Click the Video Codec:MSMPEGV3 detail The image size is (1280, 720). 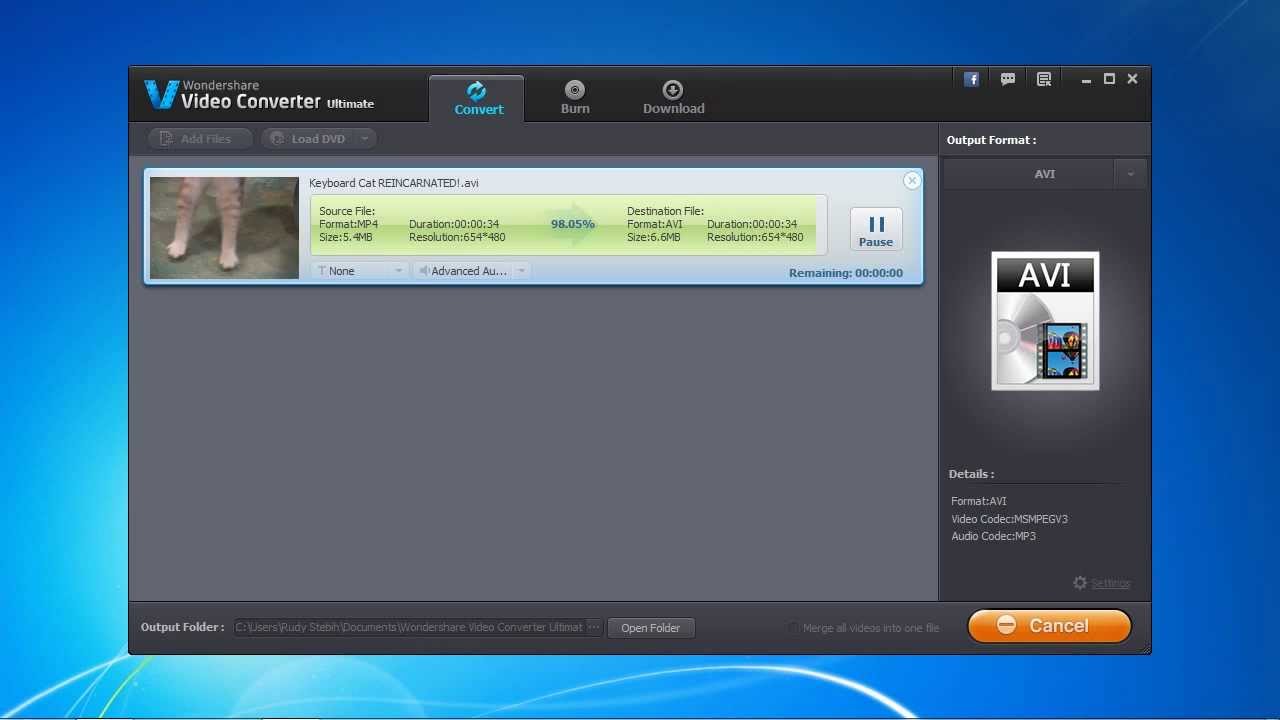click(1009, 519)
